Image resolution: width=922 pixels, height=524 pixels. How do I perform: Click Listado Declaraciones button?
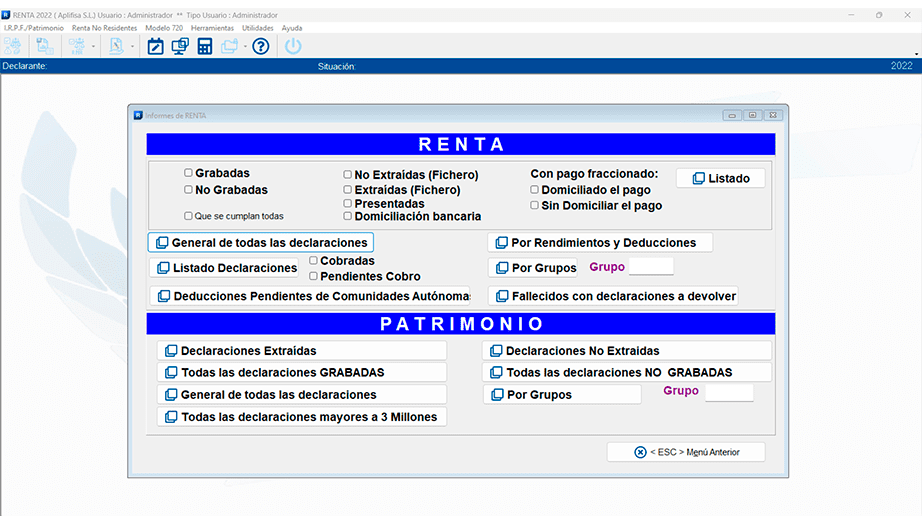pyautogui.click(x=223, y=268)
